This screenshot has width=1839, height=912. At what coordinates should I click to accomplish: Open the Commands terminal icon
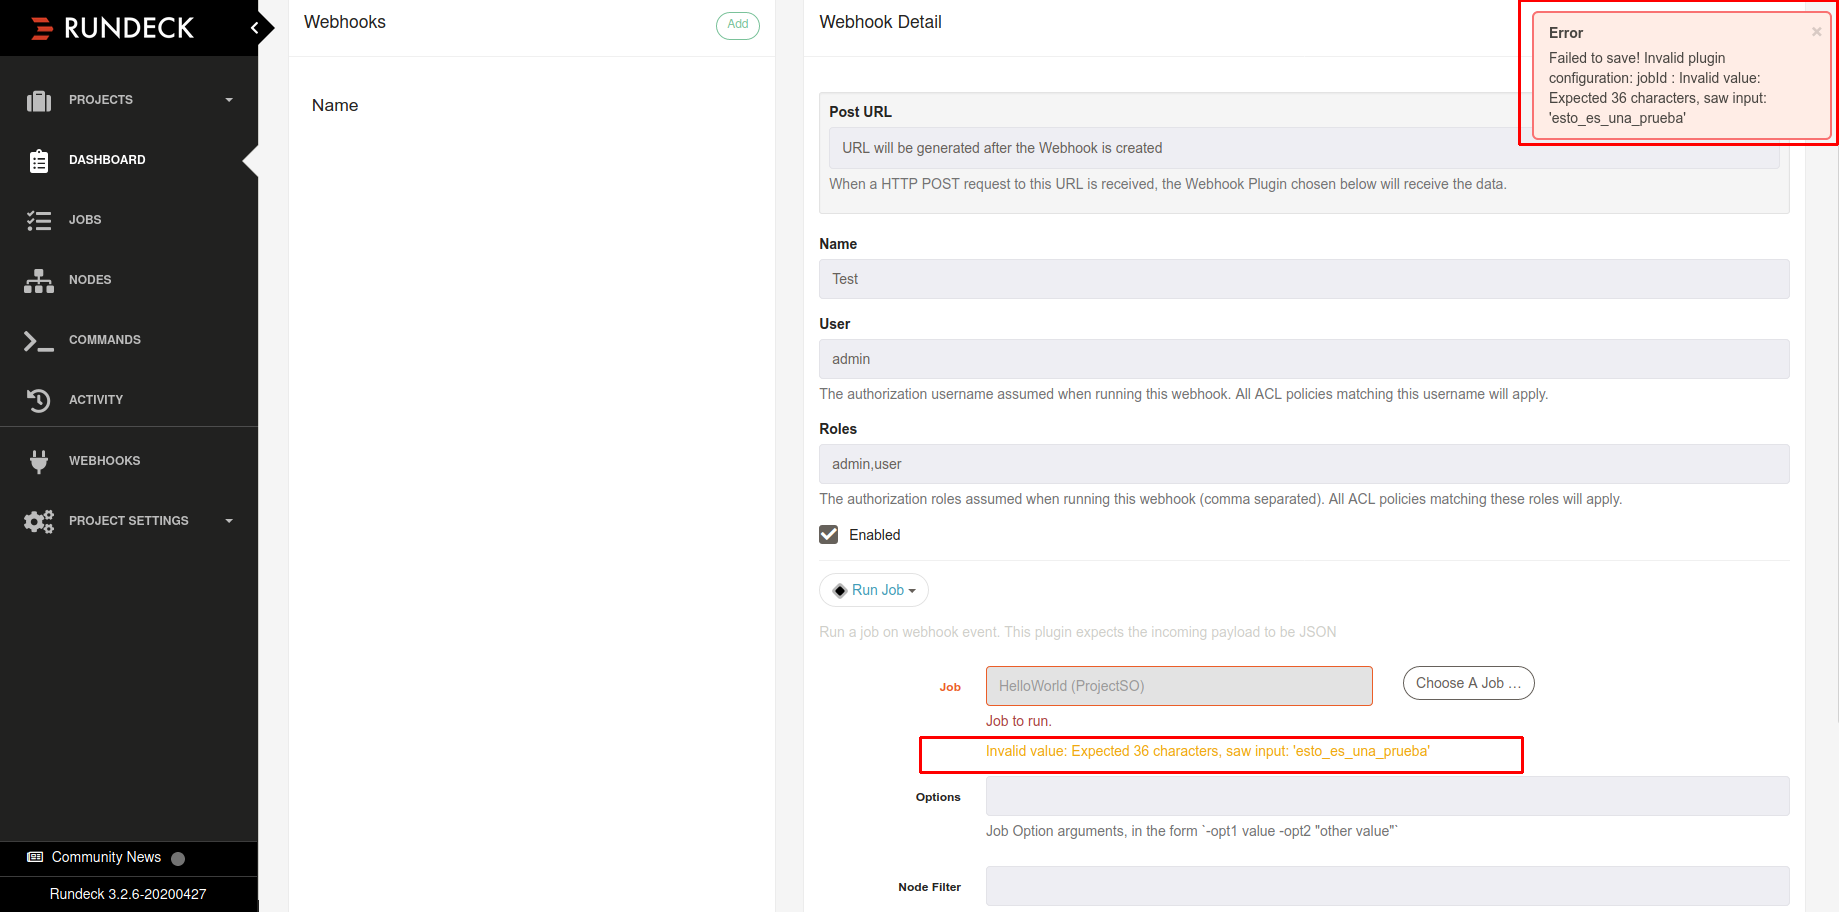click(x=39, y=340)
